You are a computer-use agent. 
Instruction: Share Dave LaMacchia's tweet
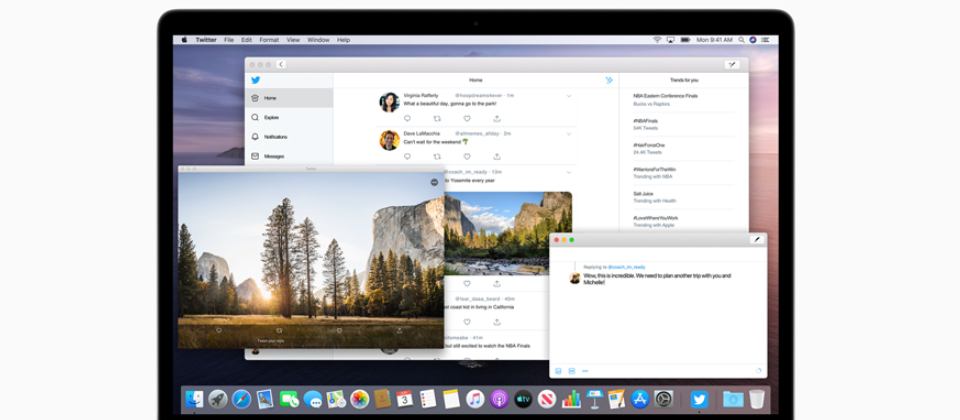tap(497, 157)
